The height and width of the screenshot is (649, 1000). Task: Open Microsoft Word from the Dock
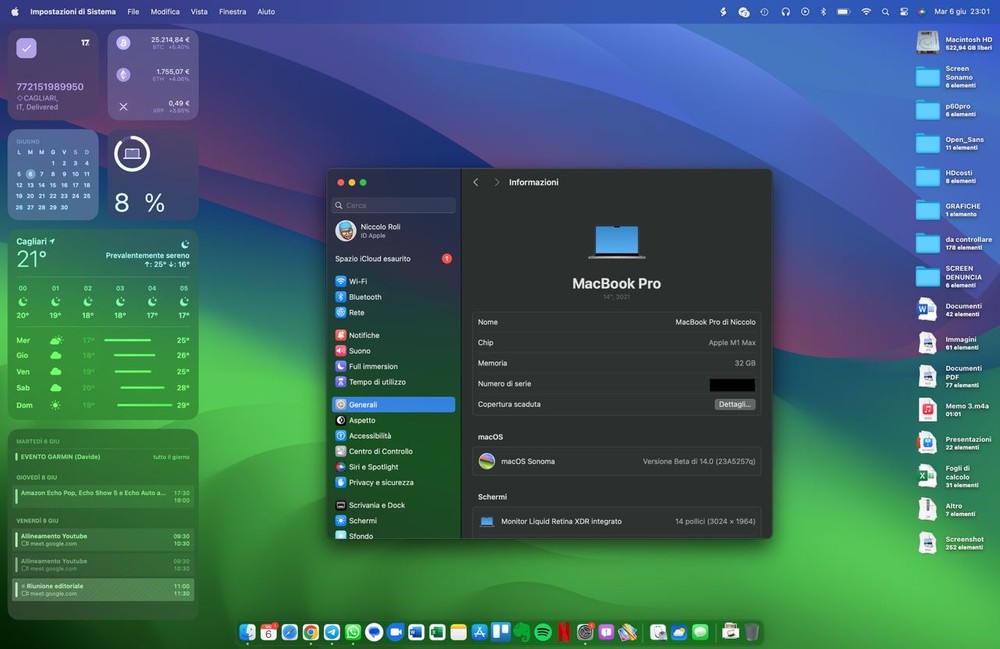416,632
